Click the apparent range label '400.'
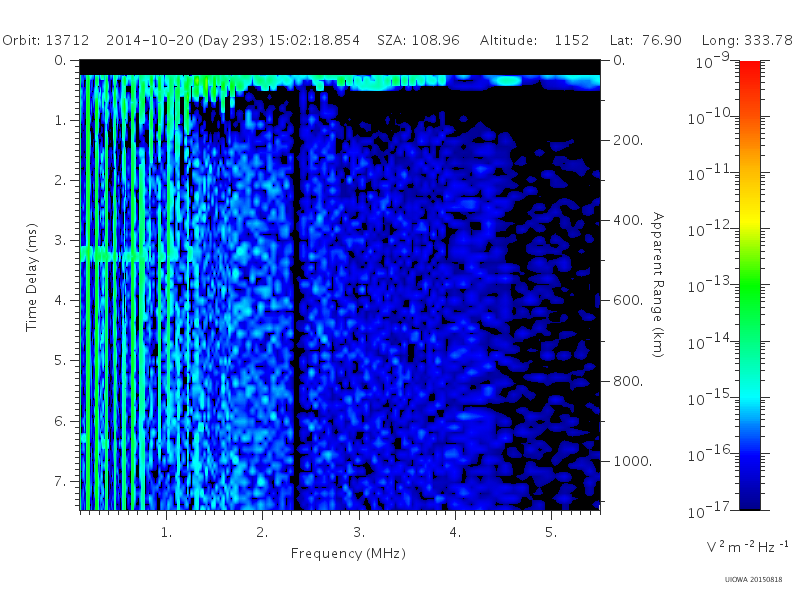This screenshot has height=600, width=800. (628, 220)
